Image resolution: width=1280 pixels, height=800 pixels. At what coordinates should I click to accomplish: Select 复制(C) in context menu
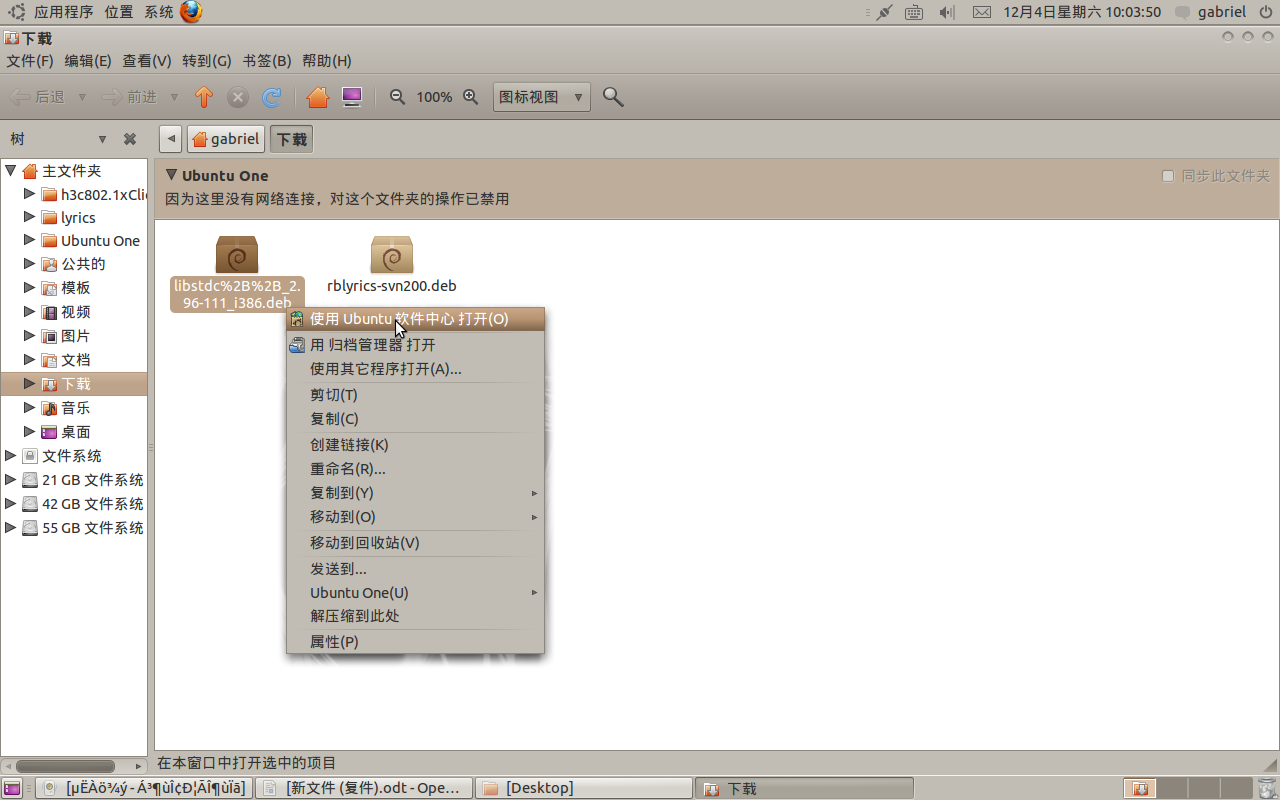pos(416,419)
